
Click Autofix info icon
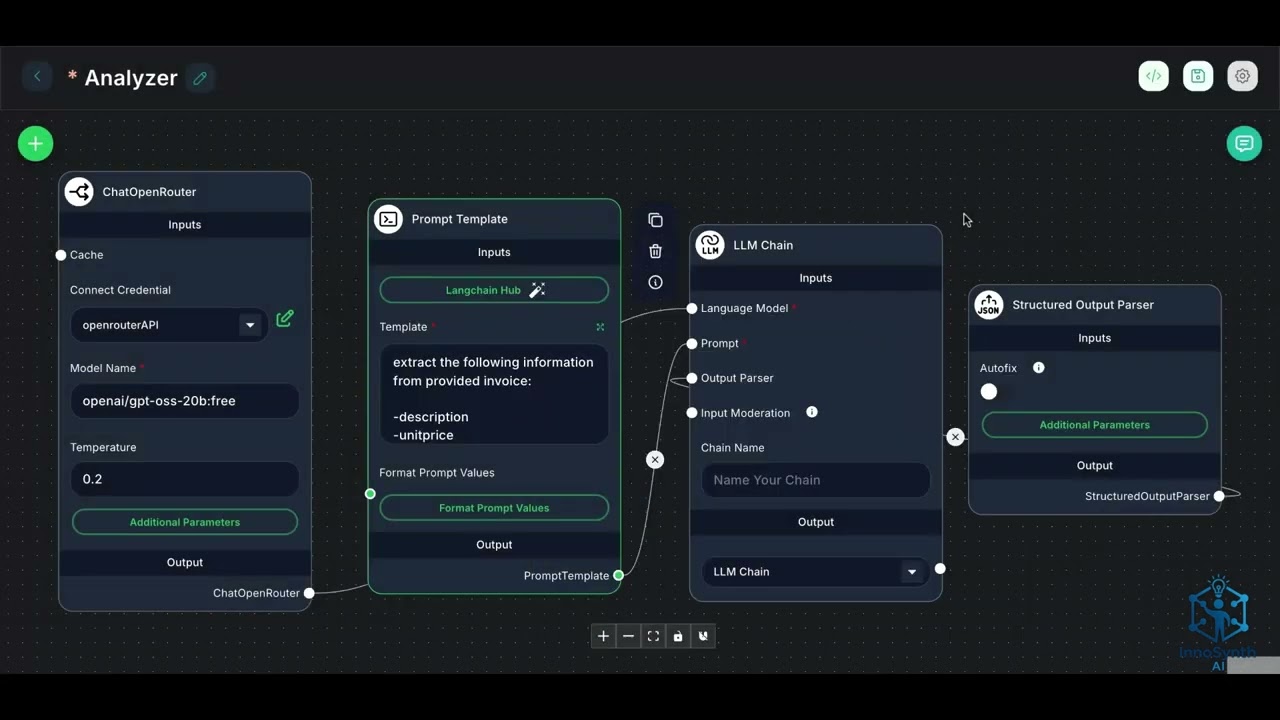[1038, 368]
